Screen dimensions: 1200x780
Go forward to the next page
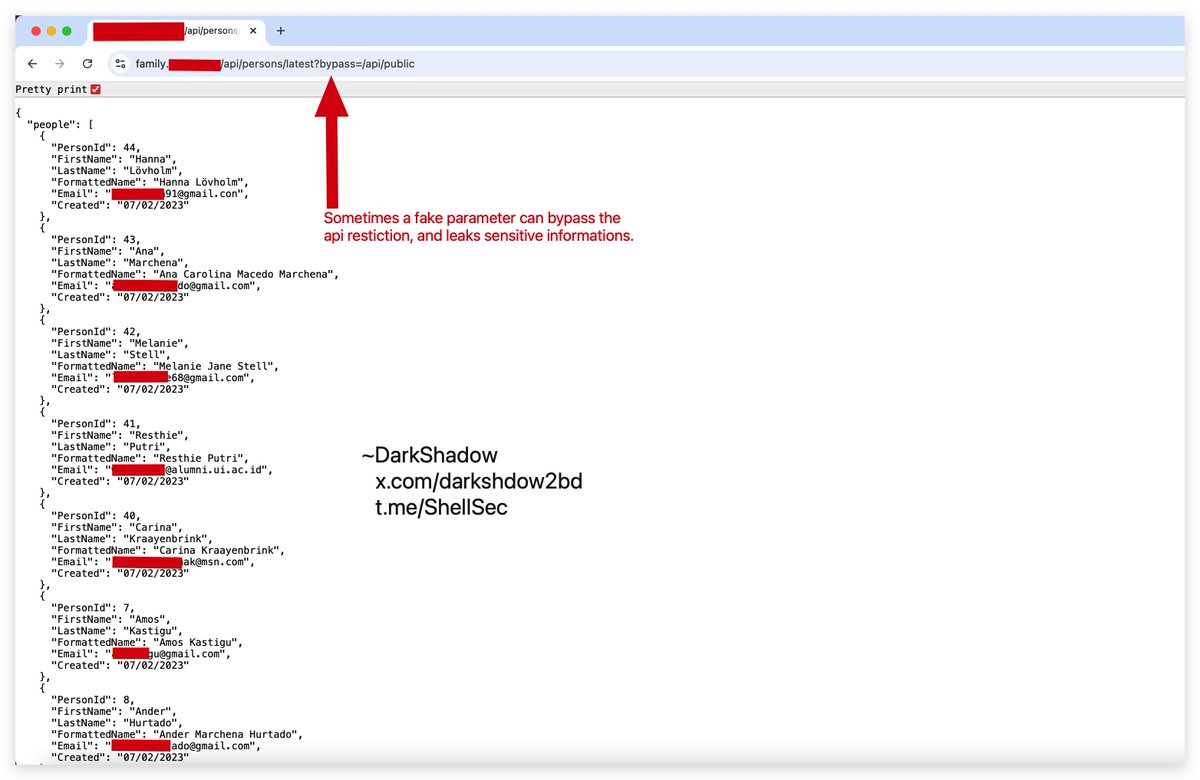pyautogui.click(x=60, y=64)
